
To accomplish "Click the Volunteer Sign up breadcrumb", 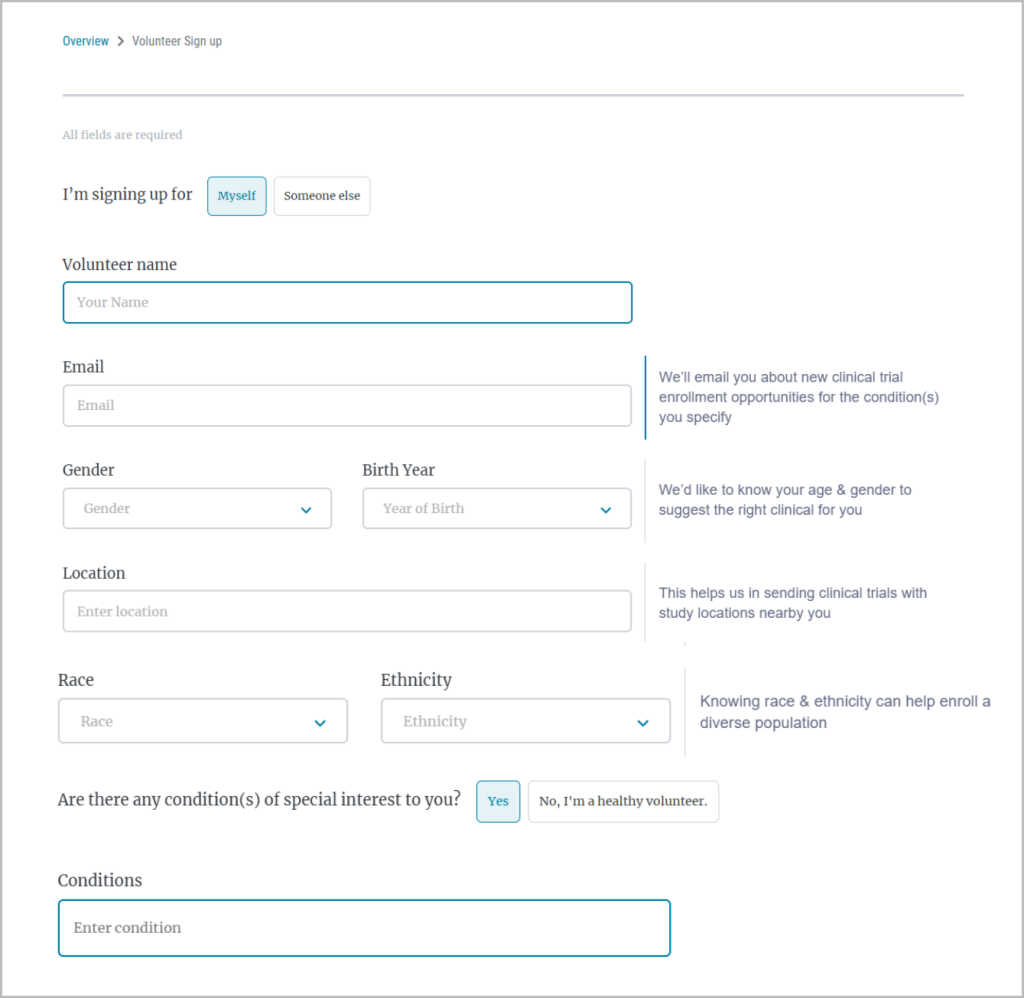I will (x=177, y=42).
